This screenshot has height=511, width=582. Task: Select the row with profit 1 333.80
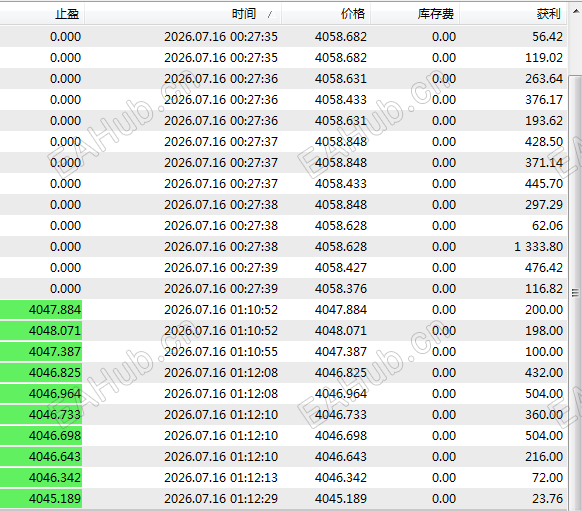(284, 247)
